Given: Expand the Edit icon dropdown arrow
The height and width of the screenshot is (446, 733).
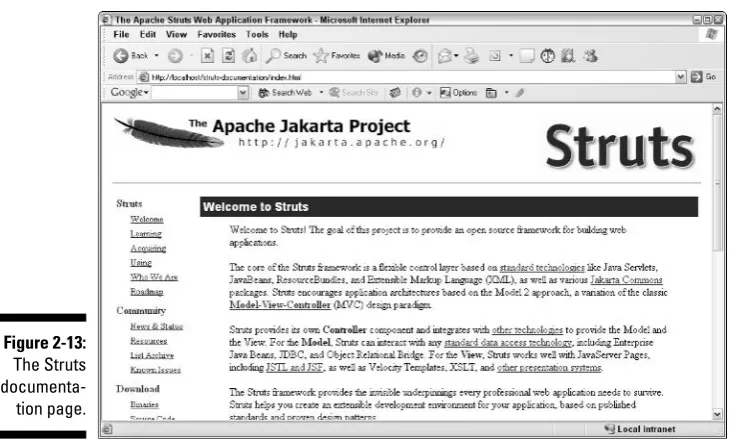Looking at the screenshot, I should (x=511, y=56).
